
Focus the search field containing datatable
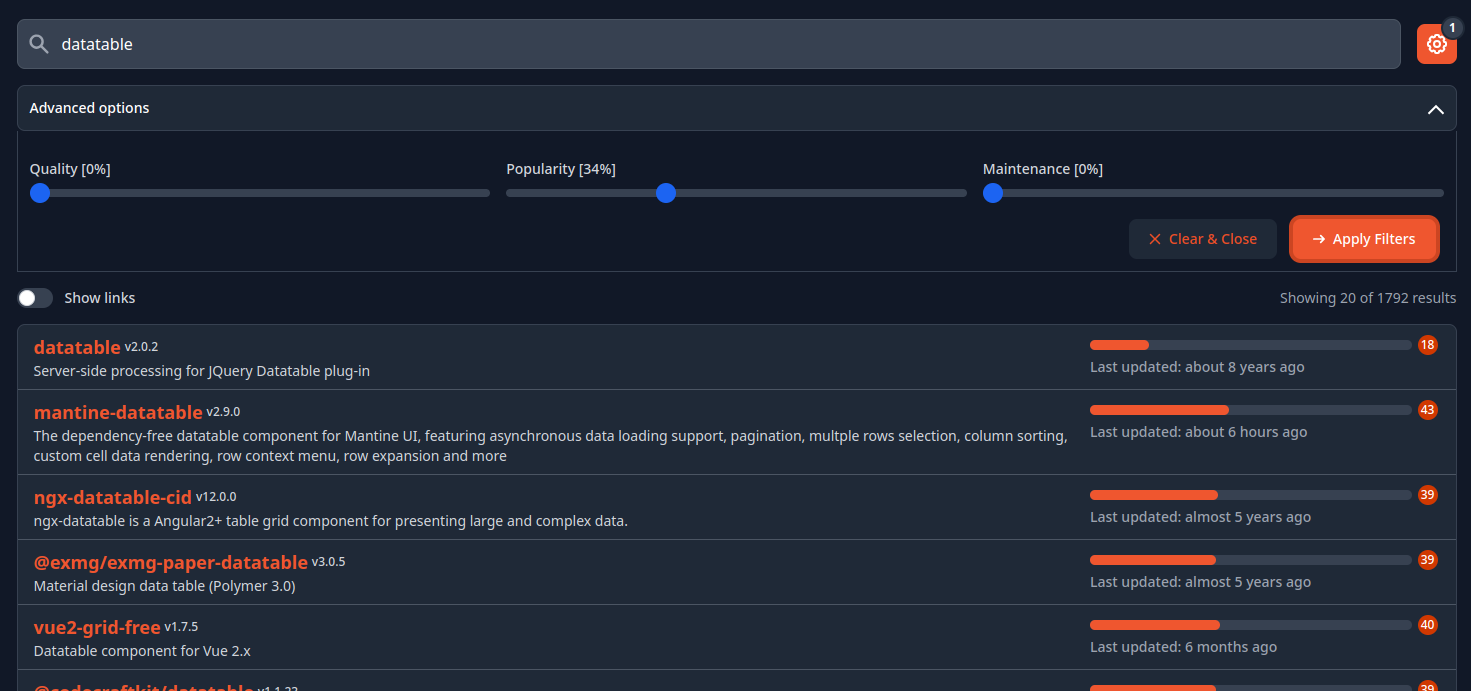pyautogui.click(x=708, y=44)
